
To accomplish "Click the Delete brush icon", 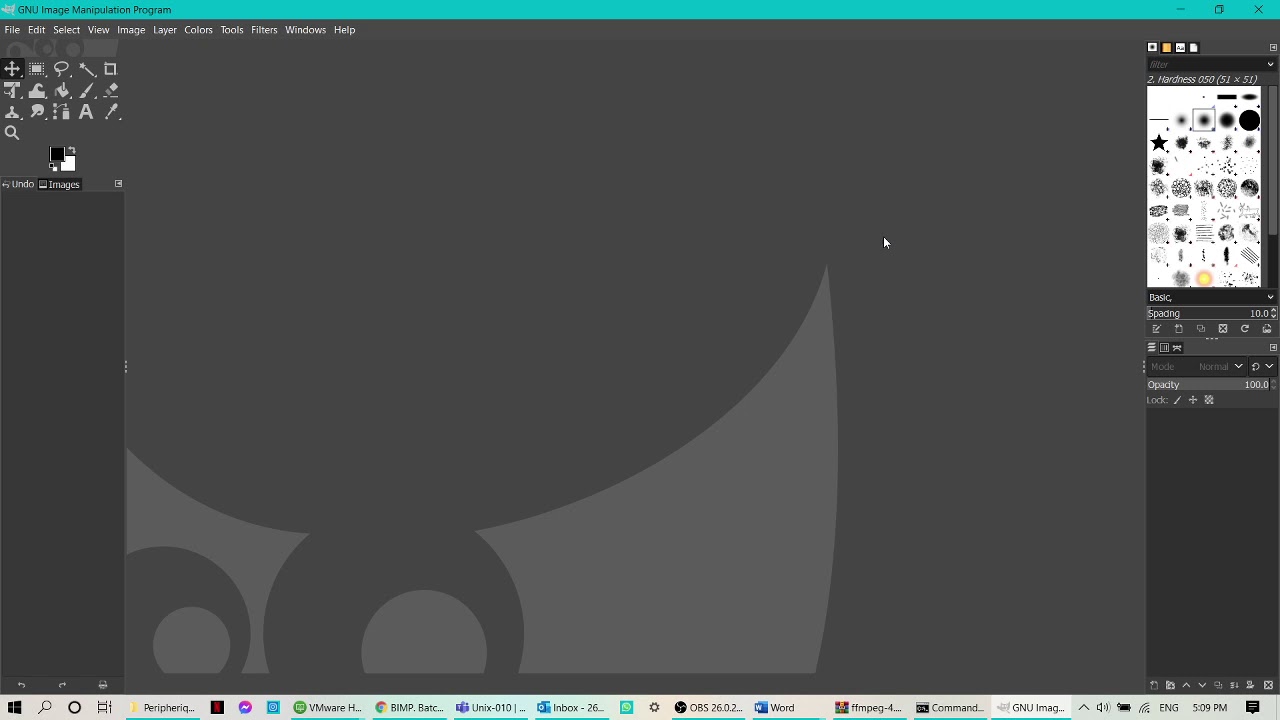I will pyautogui.click(x=1223, y=329).
